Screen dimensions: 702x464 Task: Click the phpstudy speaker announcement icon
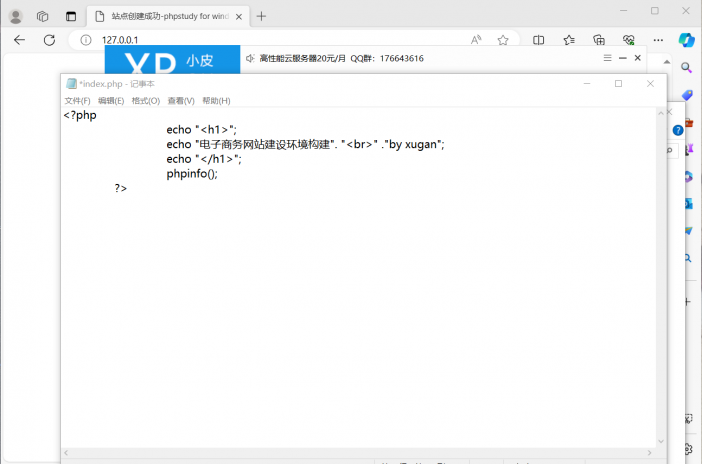250,58
